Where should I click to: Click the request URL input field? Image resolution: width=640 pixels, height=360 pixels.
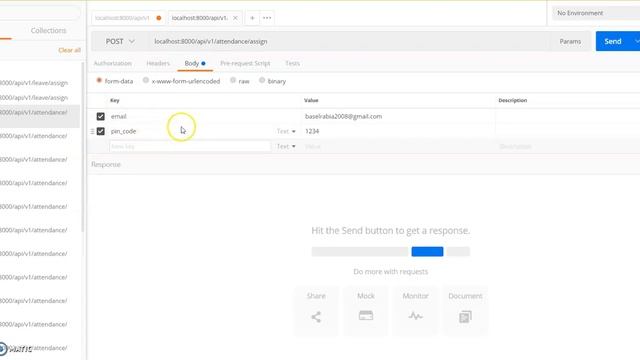point(347,42)
